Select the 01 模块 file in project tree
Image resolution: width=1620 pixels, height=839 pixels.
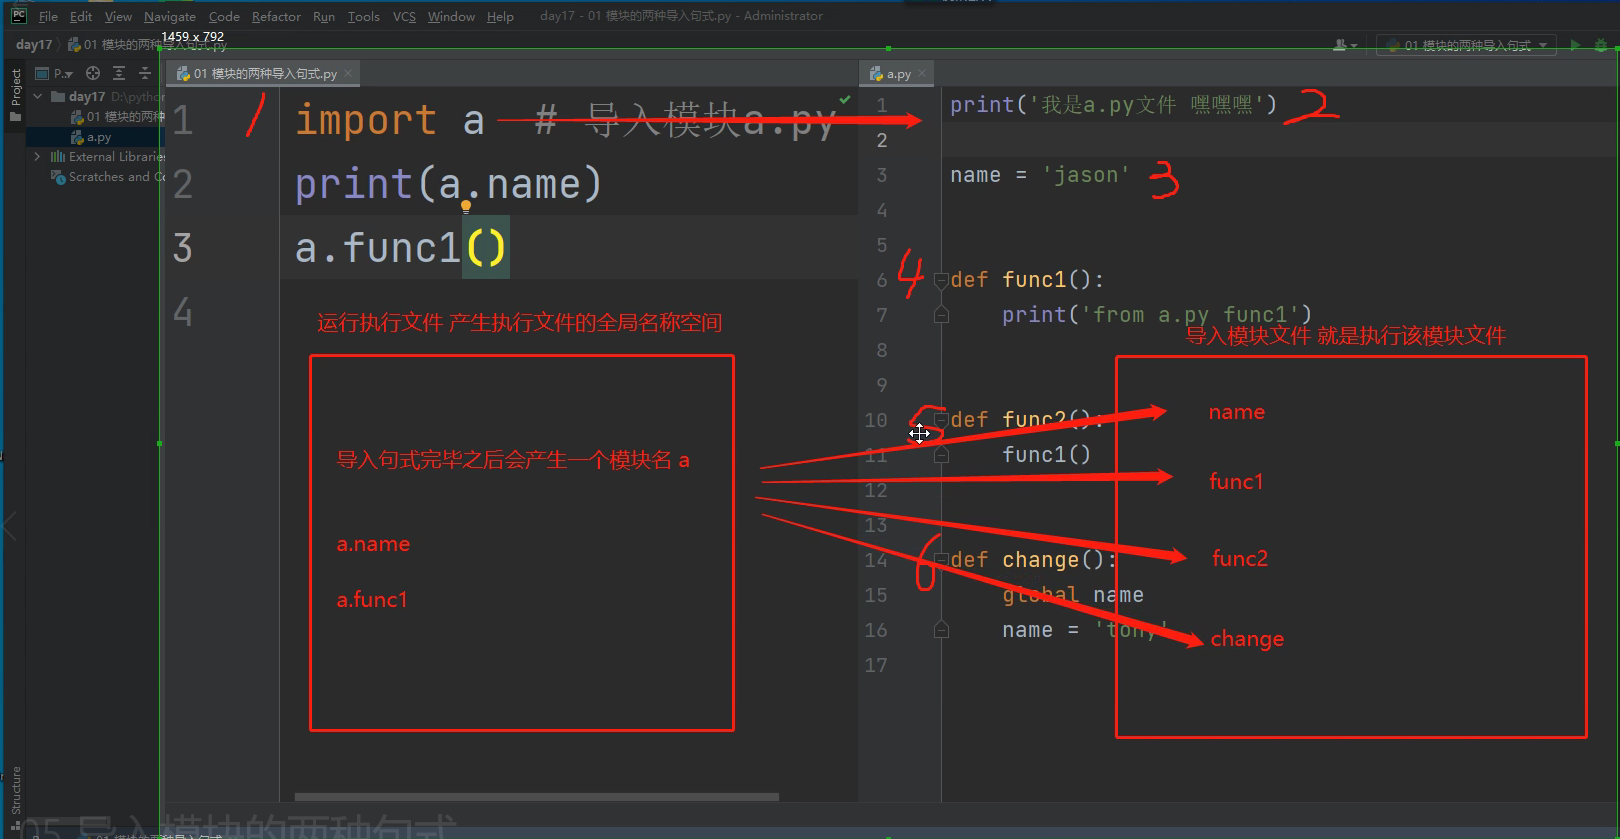pos(117,117)
